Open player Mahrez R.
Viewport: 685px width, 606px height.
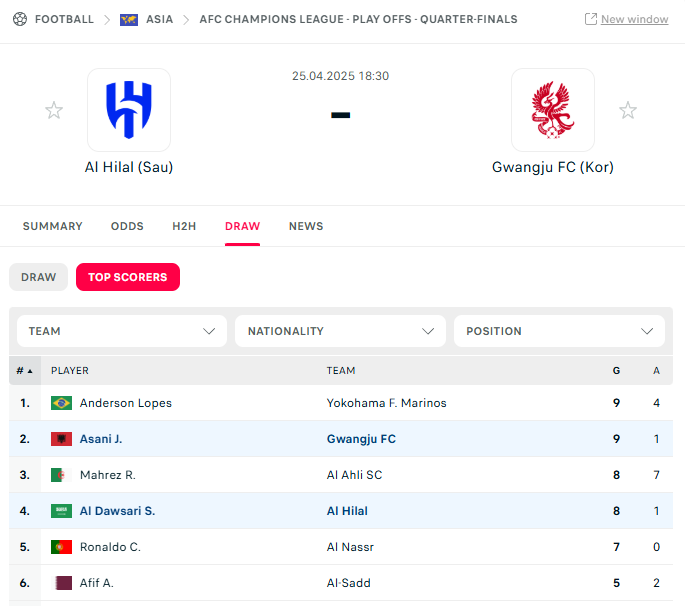point(108,475)
